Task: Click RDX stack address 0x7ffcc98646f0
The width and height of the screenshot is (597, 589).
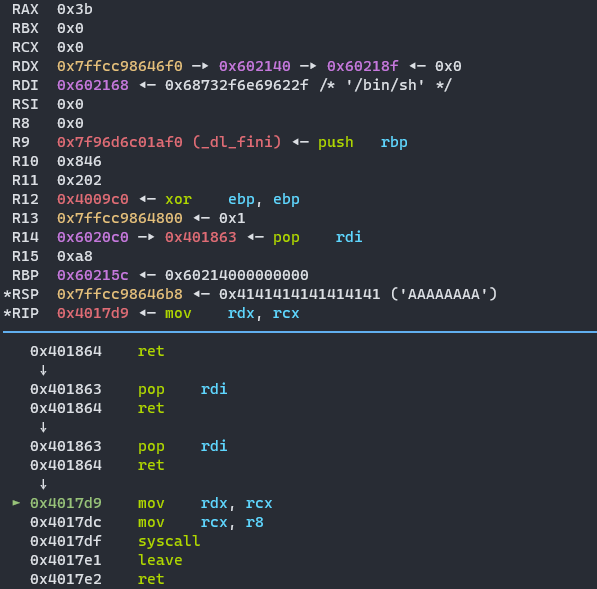Action: 120,66
